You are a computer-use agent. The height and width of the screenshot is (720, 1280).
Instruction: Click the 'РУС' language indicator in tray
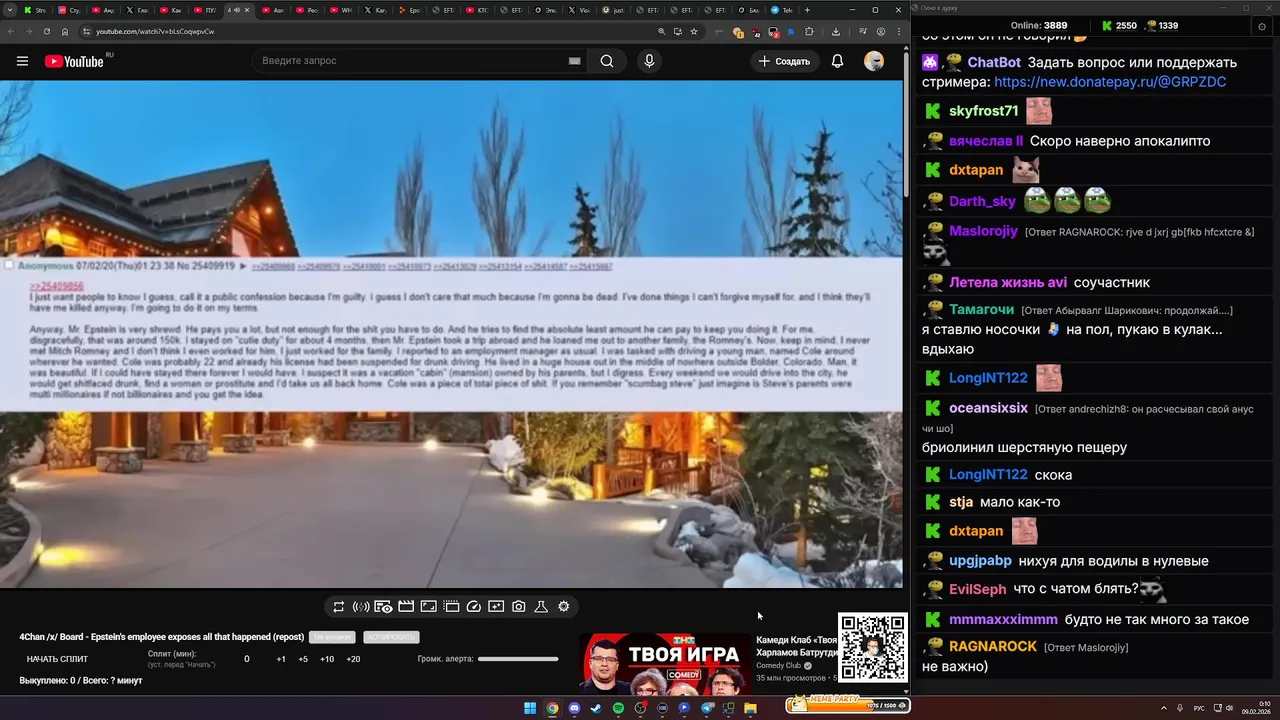1199,708
